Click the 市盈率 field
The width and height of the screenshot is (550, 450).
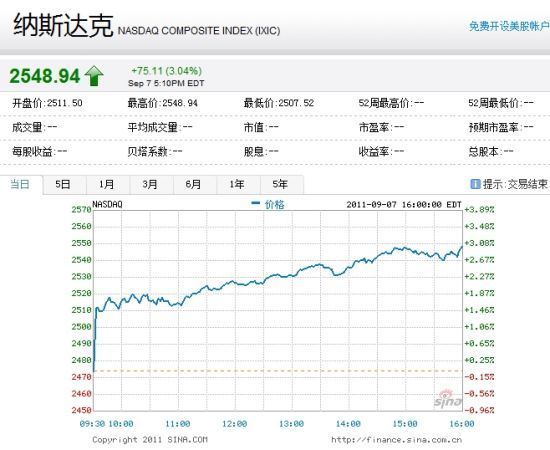click(x=381, y=127)
